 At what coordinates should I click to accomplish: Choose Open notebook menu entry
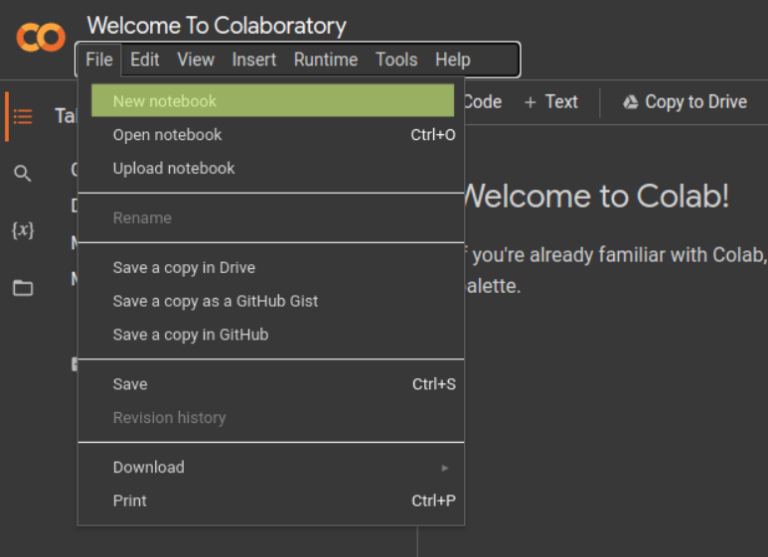[x=167, y=135]
